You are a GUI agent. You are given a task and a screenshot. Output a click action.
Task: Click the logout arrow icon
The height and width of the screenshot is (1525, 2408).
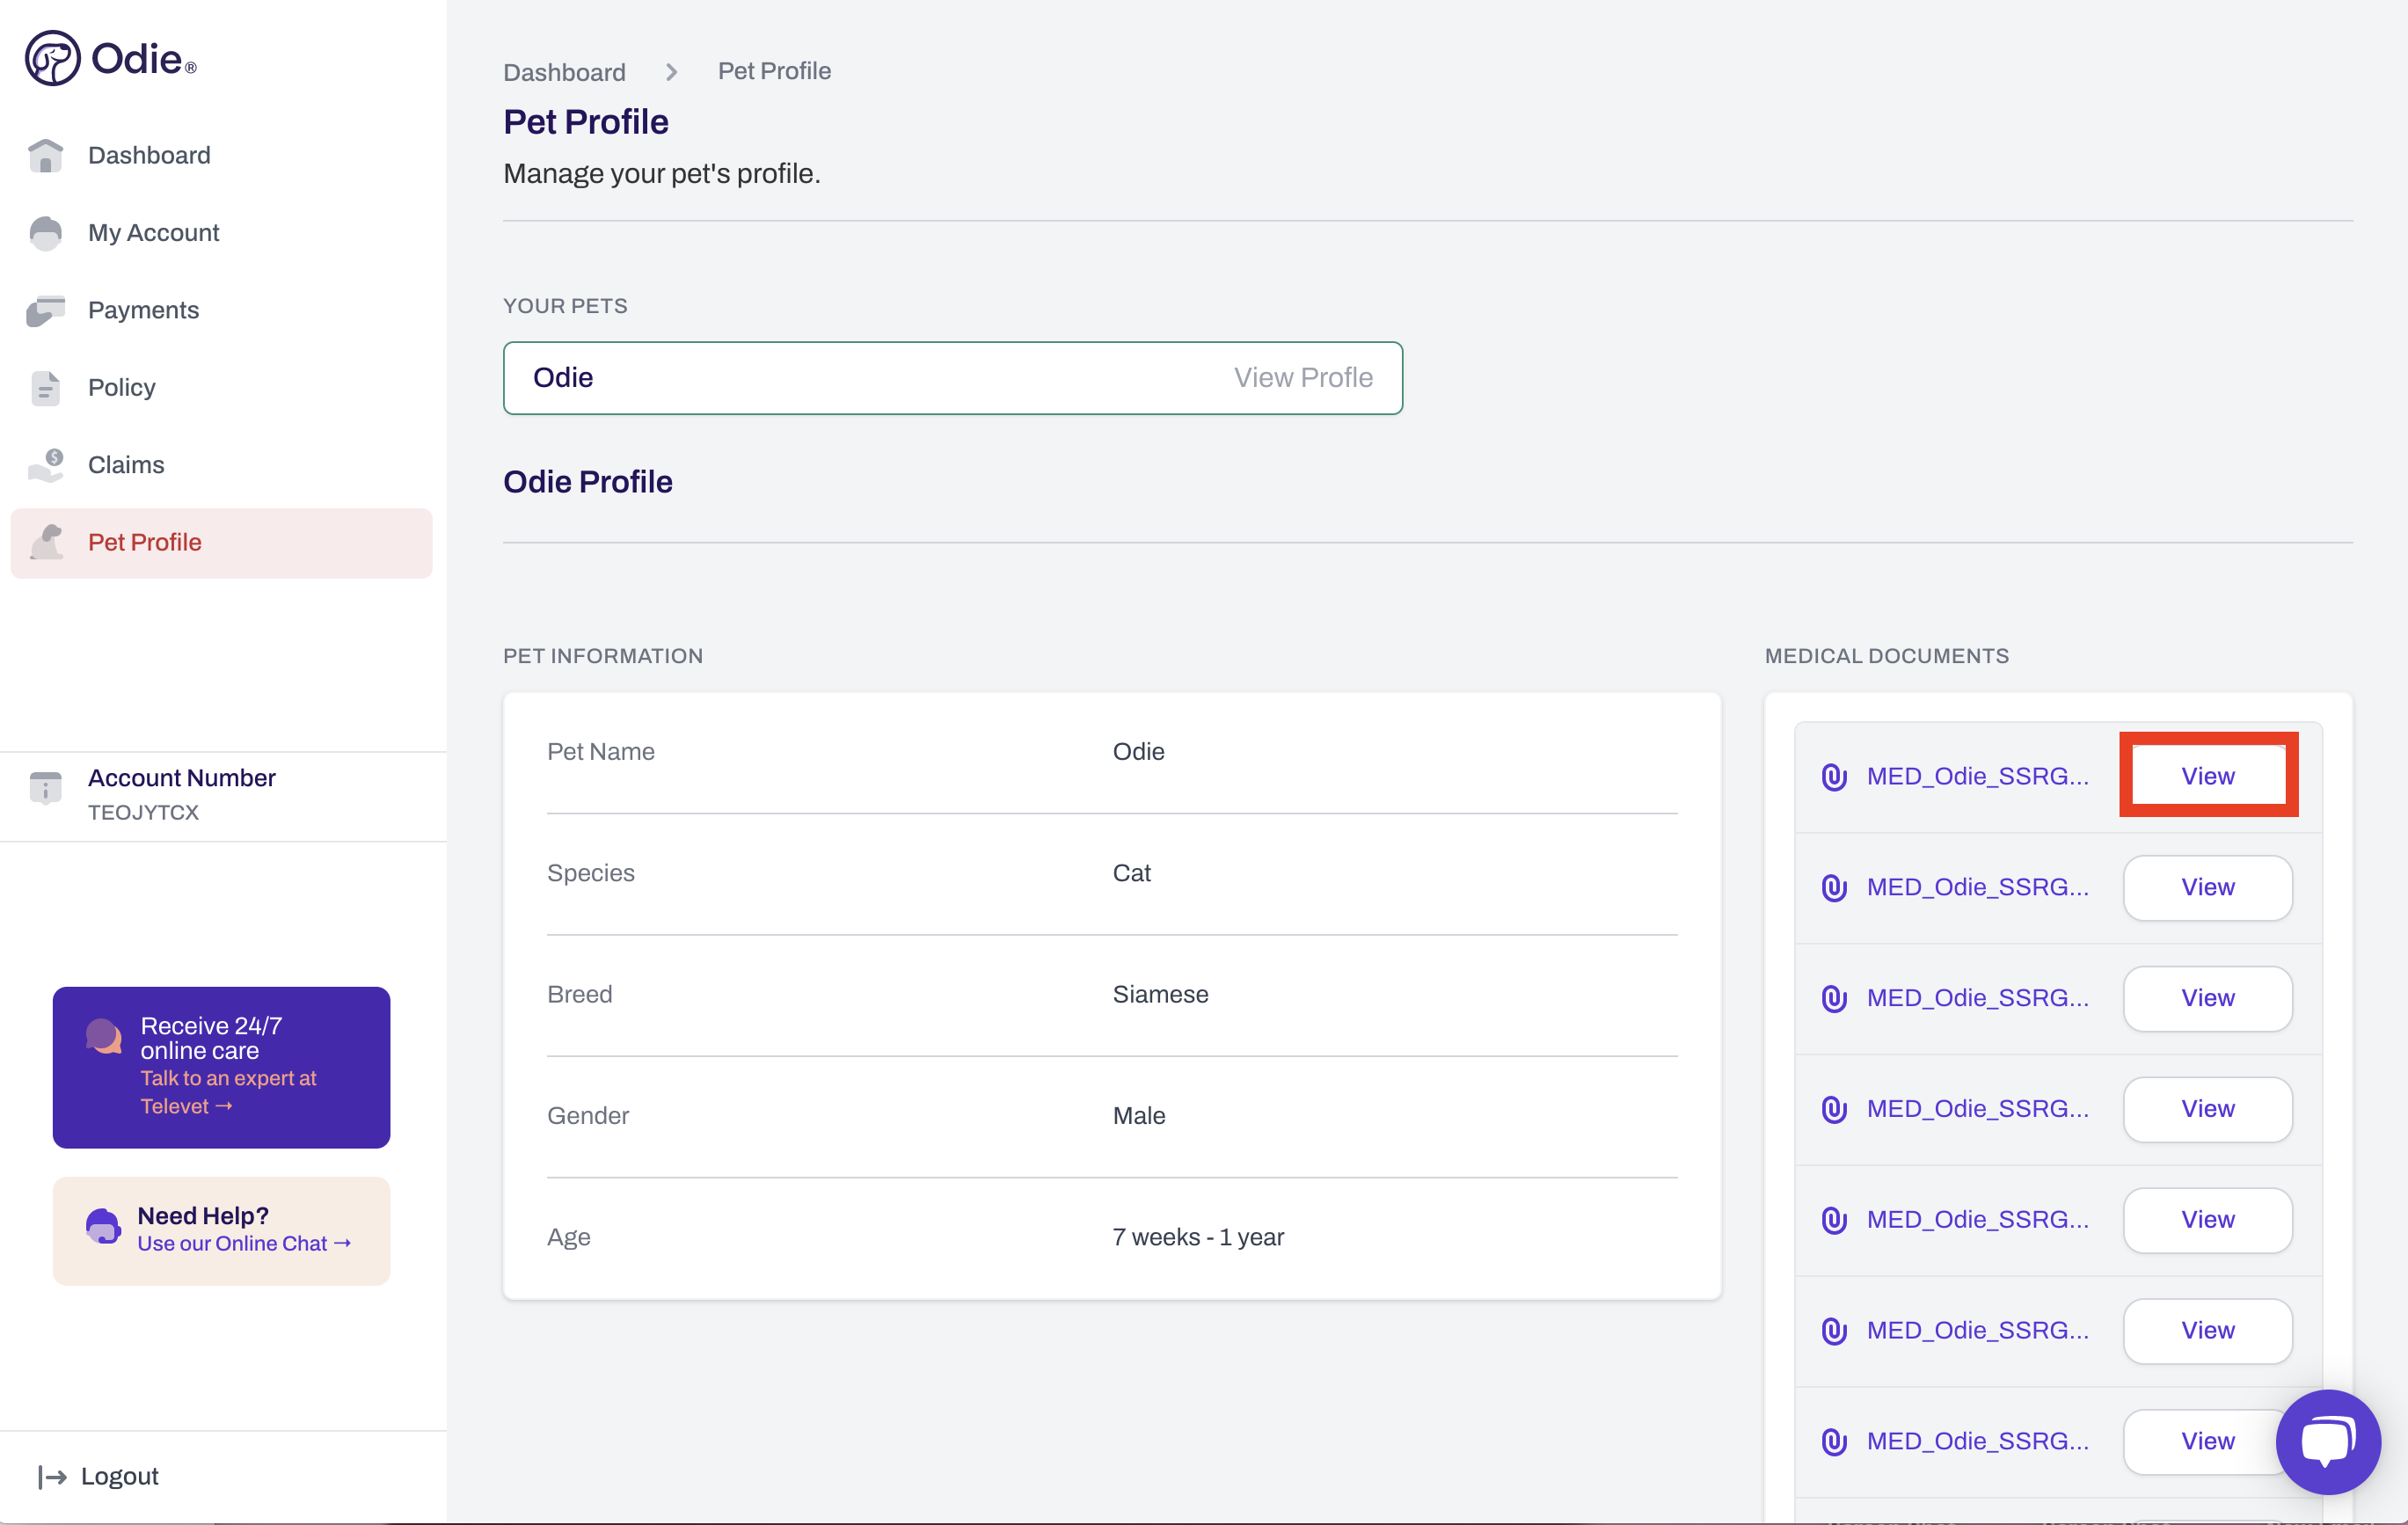coord(49,1476)
